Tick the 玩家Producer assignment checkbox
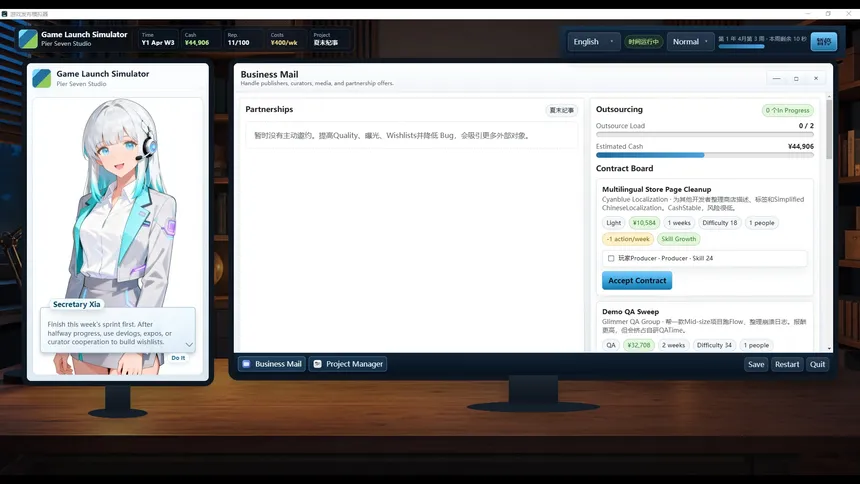 pos(610,258)
